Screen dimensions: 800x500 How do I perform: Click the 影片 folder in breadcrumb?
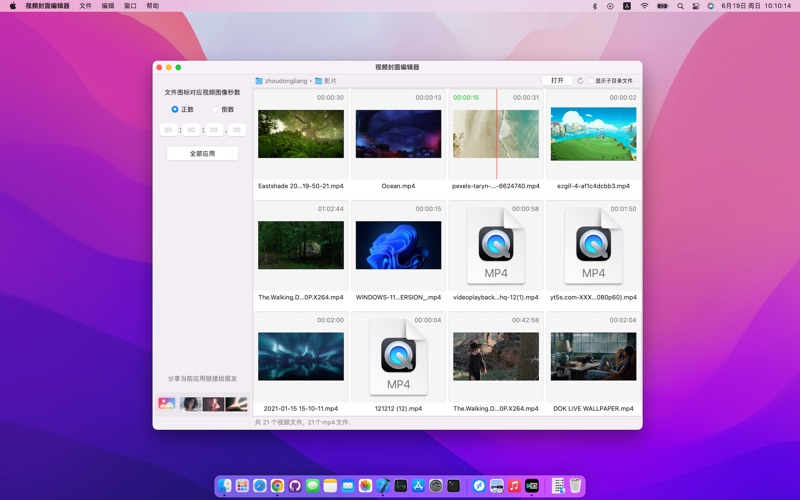coord(326,80)
